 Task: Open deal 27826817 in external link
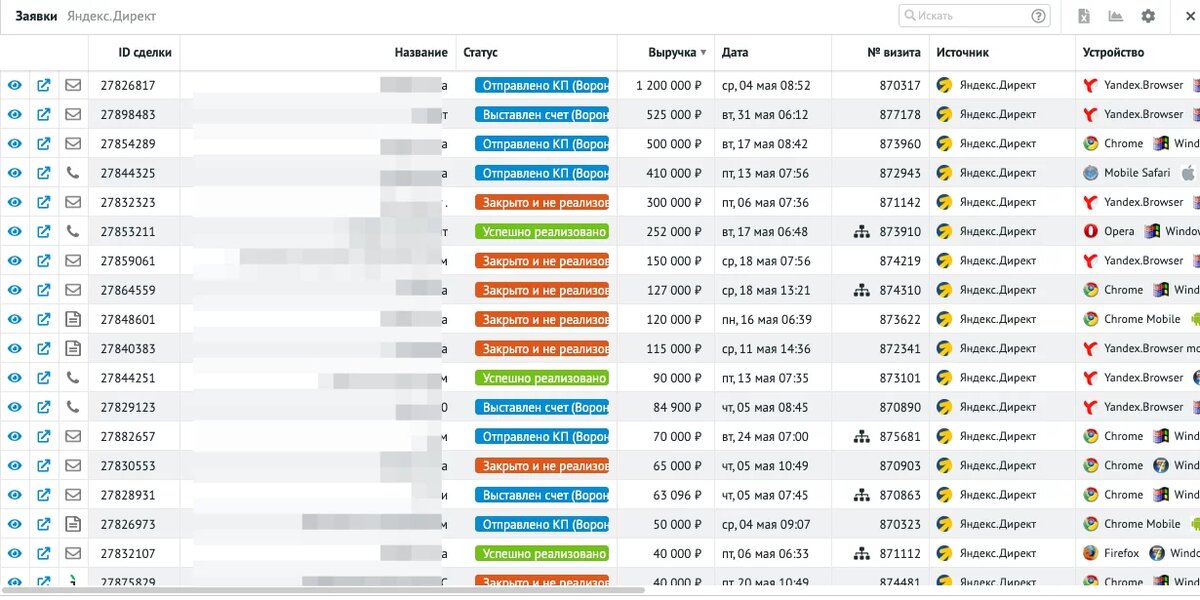44,86
